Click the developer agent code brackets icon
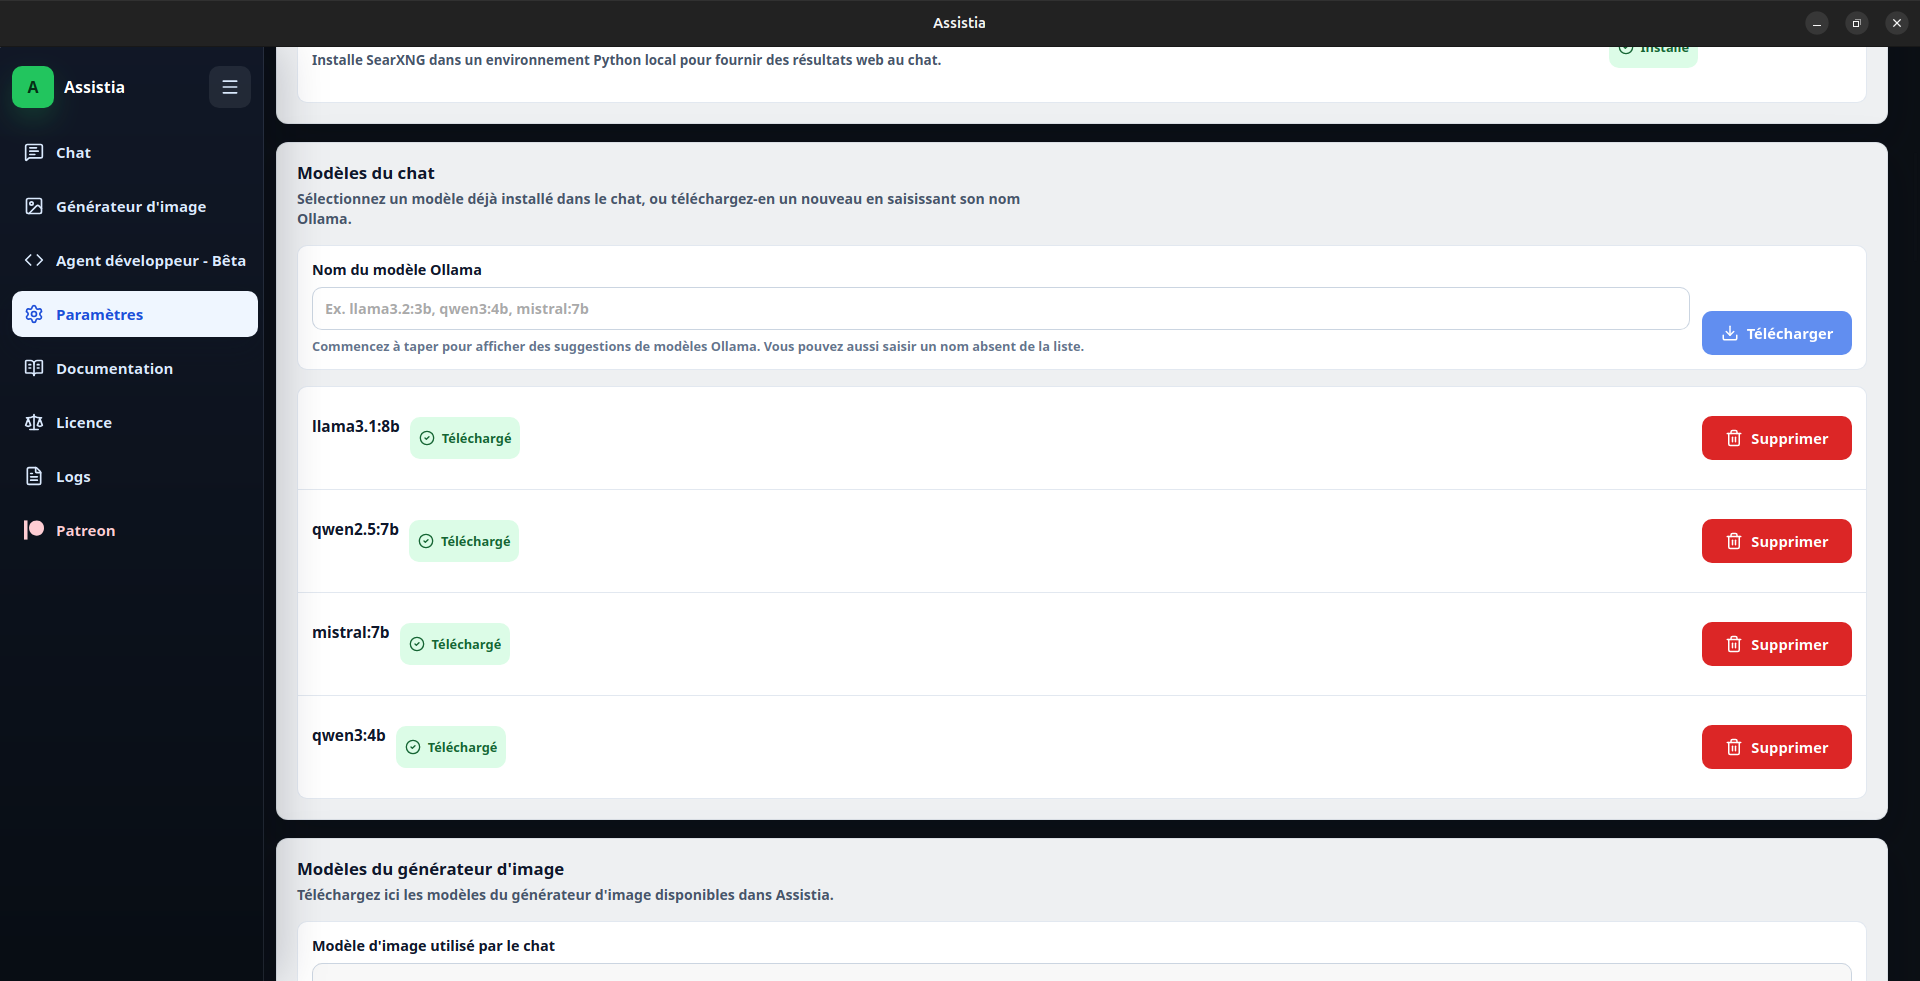 (x=34, y=260)
